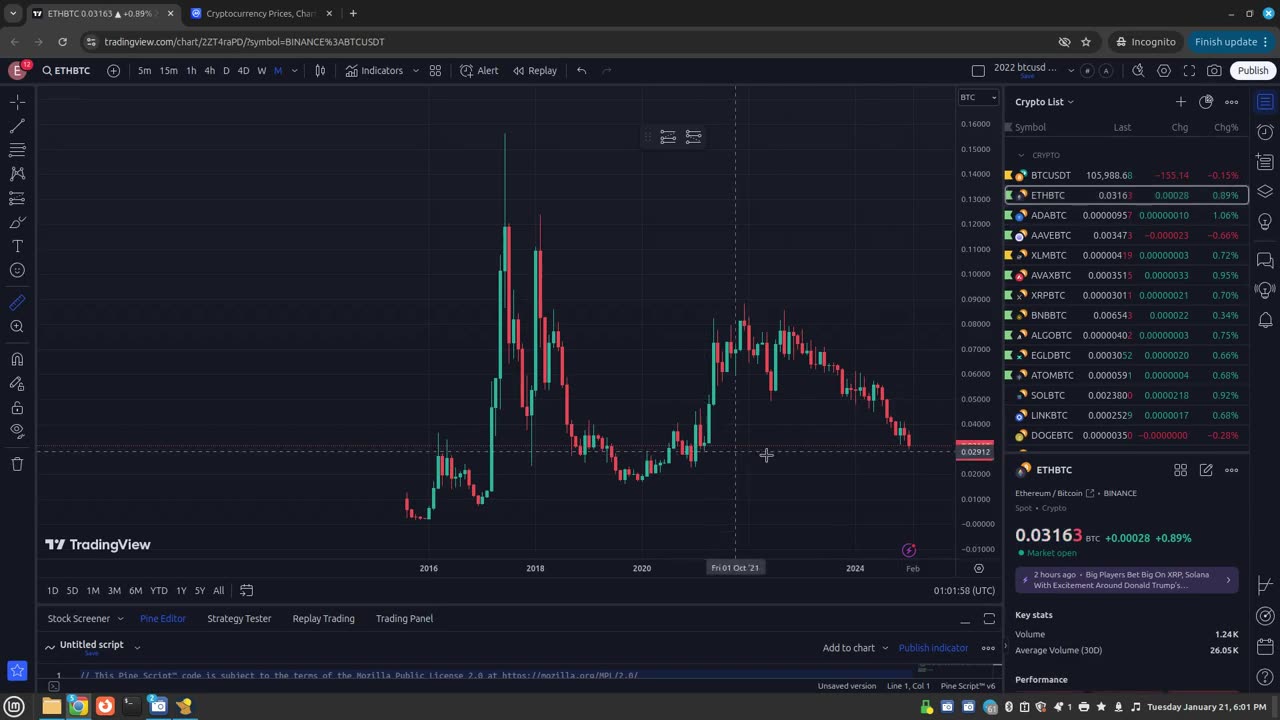Open chart settings gear icon
Image resolution: width=1280 pixels, height=720 pixels.
[x=1164, y=71]
